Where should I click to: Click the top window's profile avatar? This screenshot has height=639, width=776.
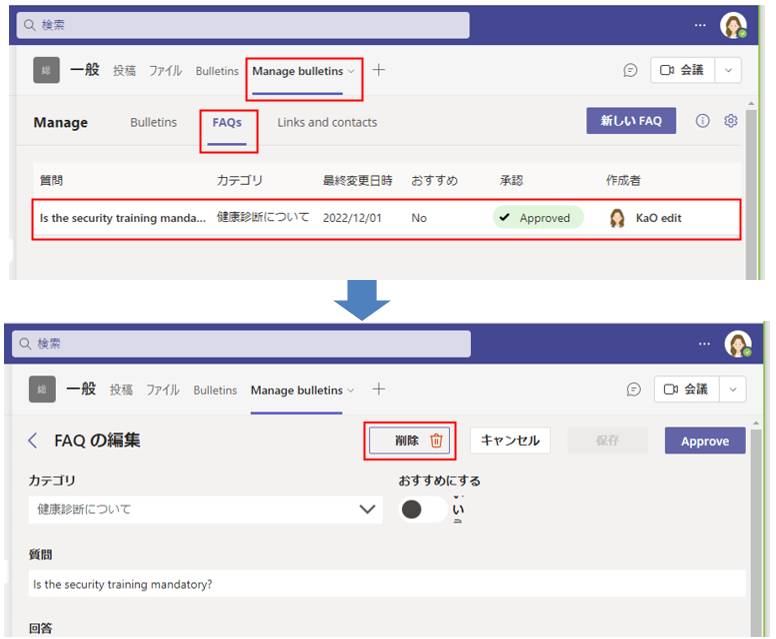coord(733,25)
